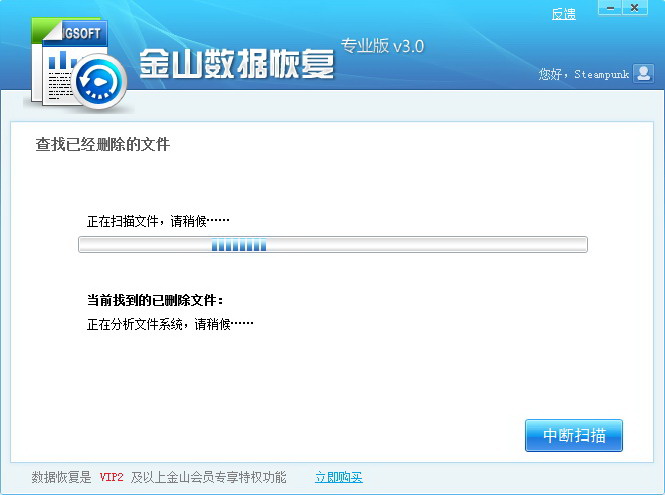Viewport: 665px width, 495px height.
Task: Minimize the data recovery window
Action: pyautogui.click(x=610, y=8)
